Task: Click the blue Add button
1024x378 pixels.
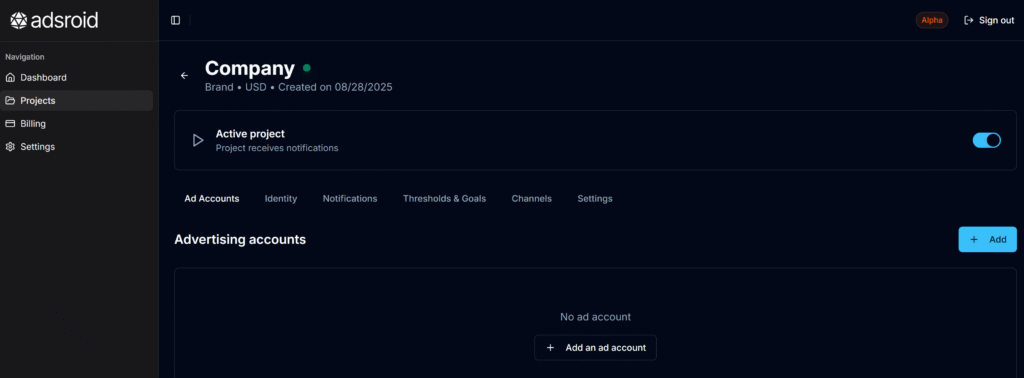Action: pos(987,240)
